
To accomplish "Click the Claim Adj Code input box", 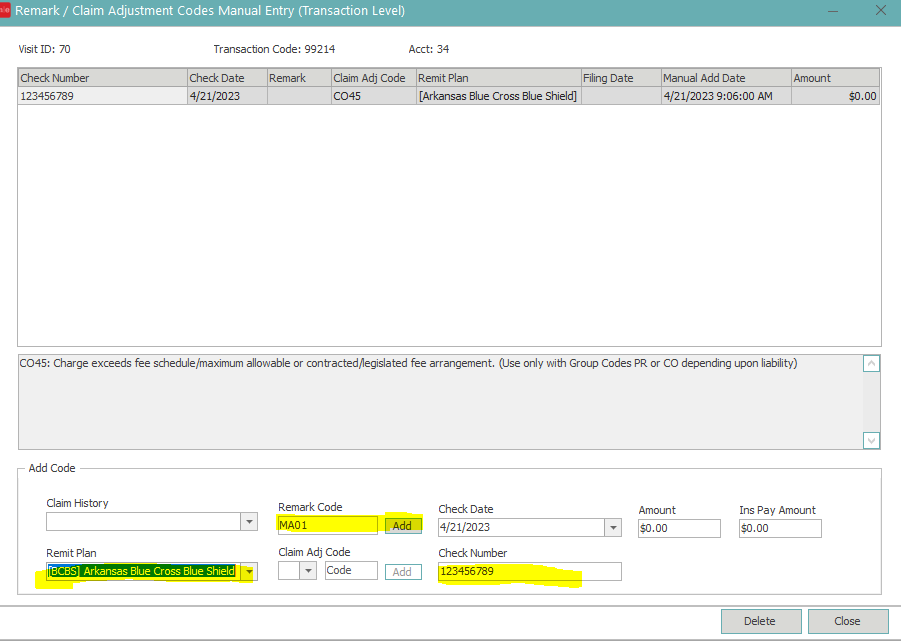I will 351,571.
